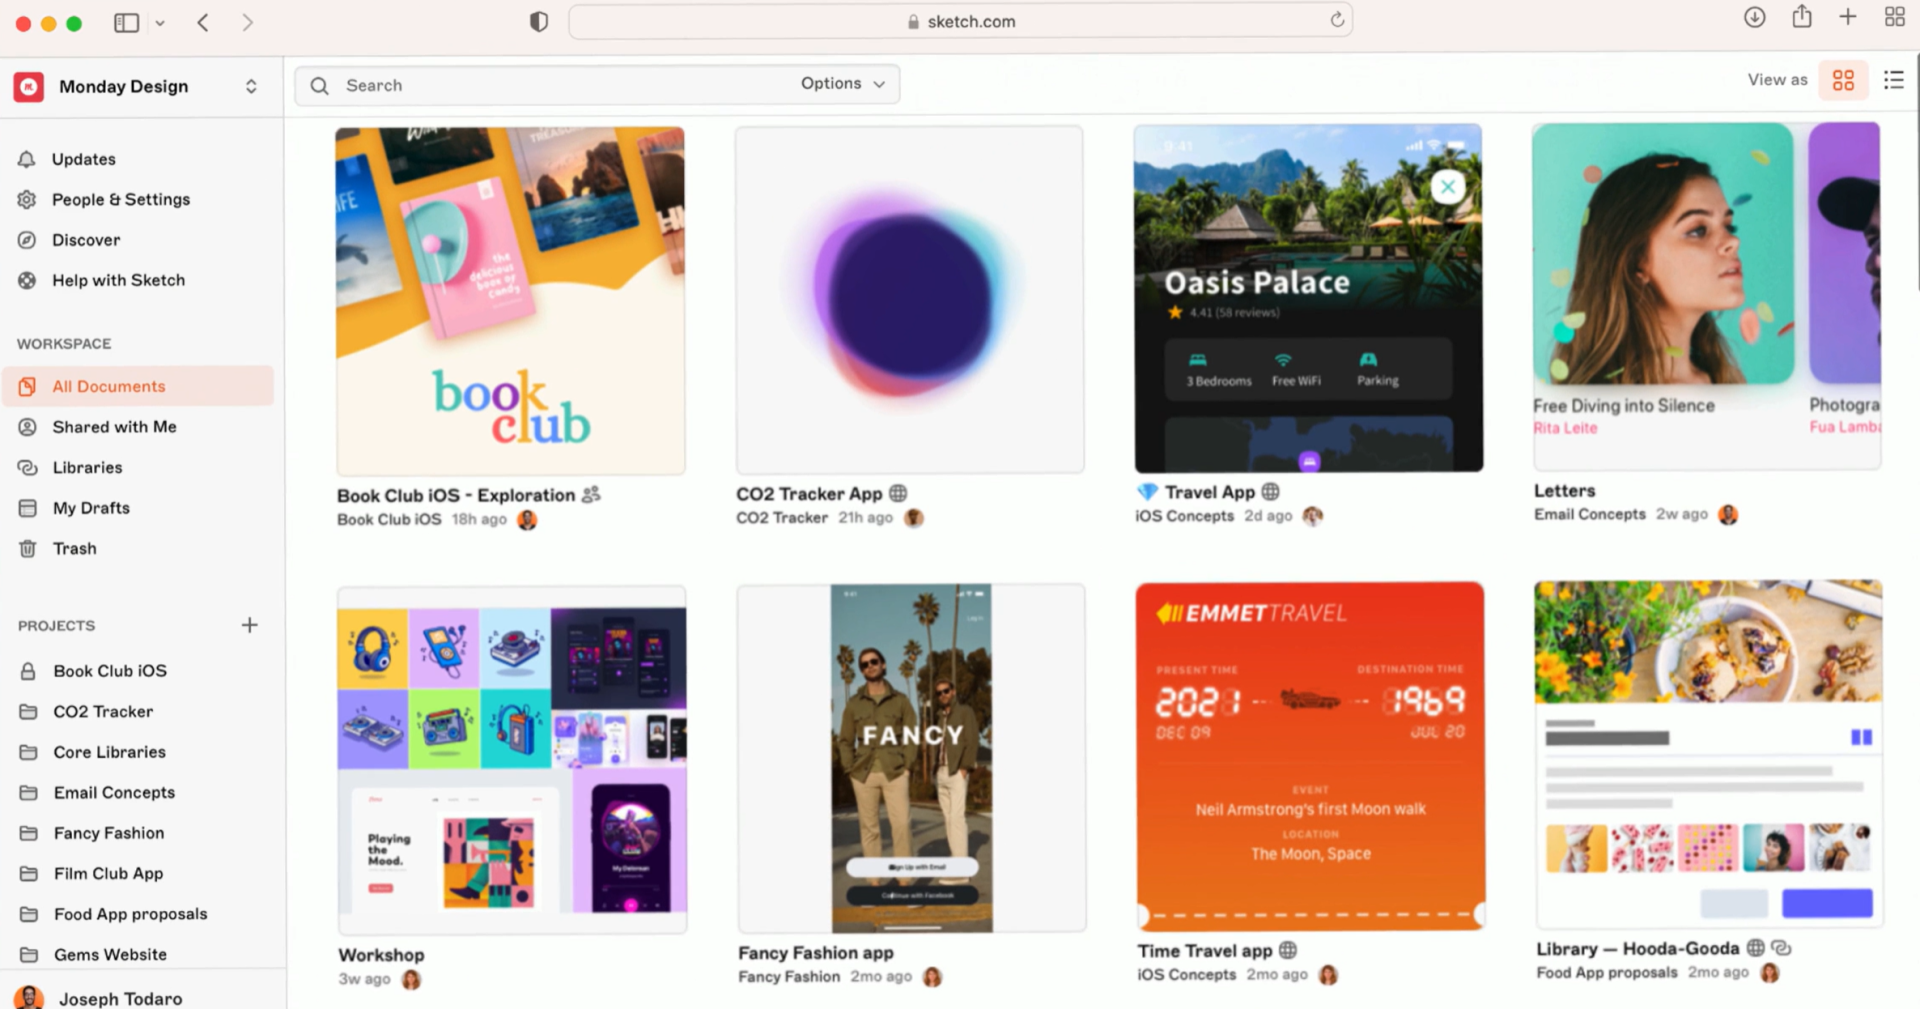
Task: Reload the sketch.com page
Action: coord(1337,20)
